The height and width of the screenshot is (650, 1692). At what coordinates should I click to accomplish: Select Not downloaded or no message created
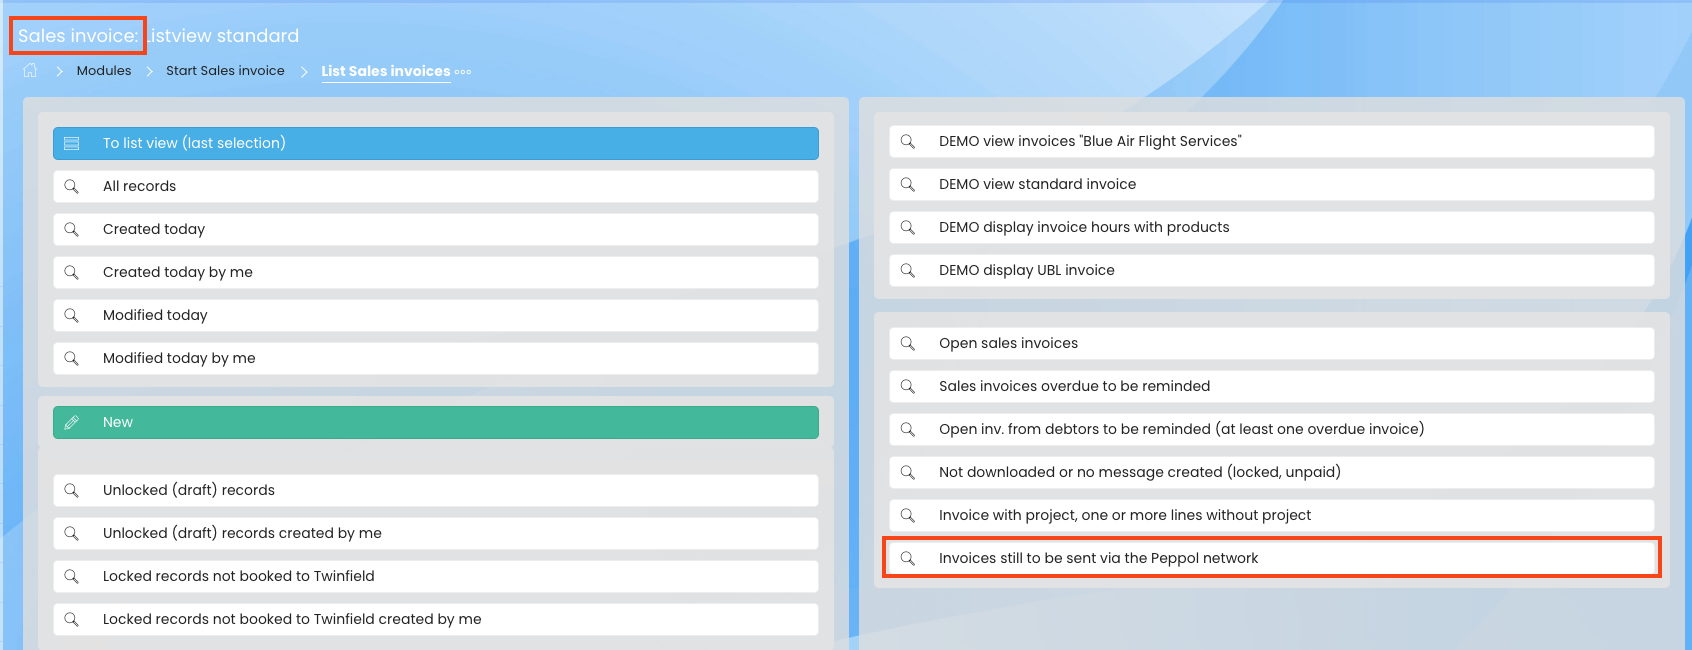[1272, 472]
